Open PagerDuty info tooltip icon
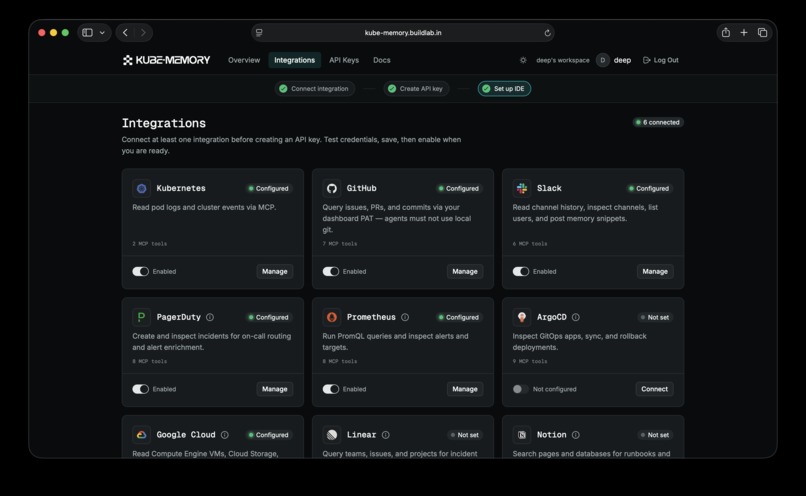Image resolution: width=806 pixels, height=496 pixels. coord(210,317)
